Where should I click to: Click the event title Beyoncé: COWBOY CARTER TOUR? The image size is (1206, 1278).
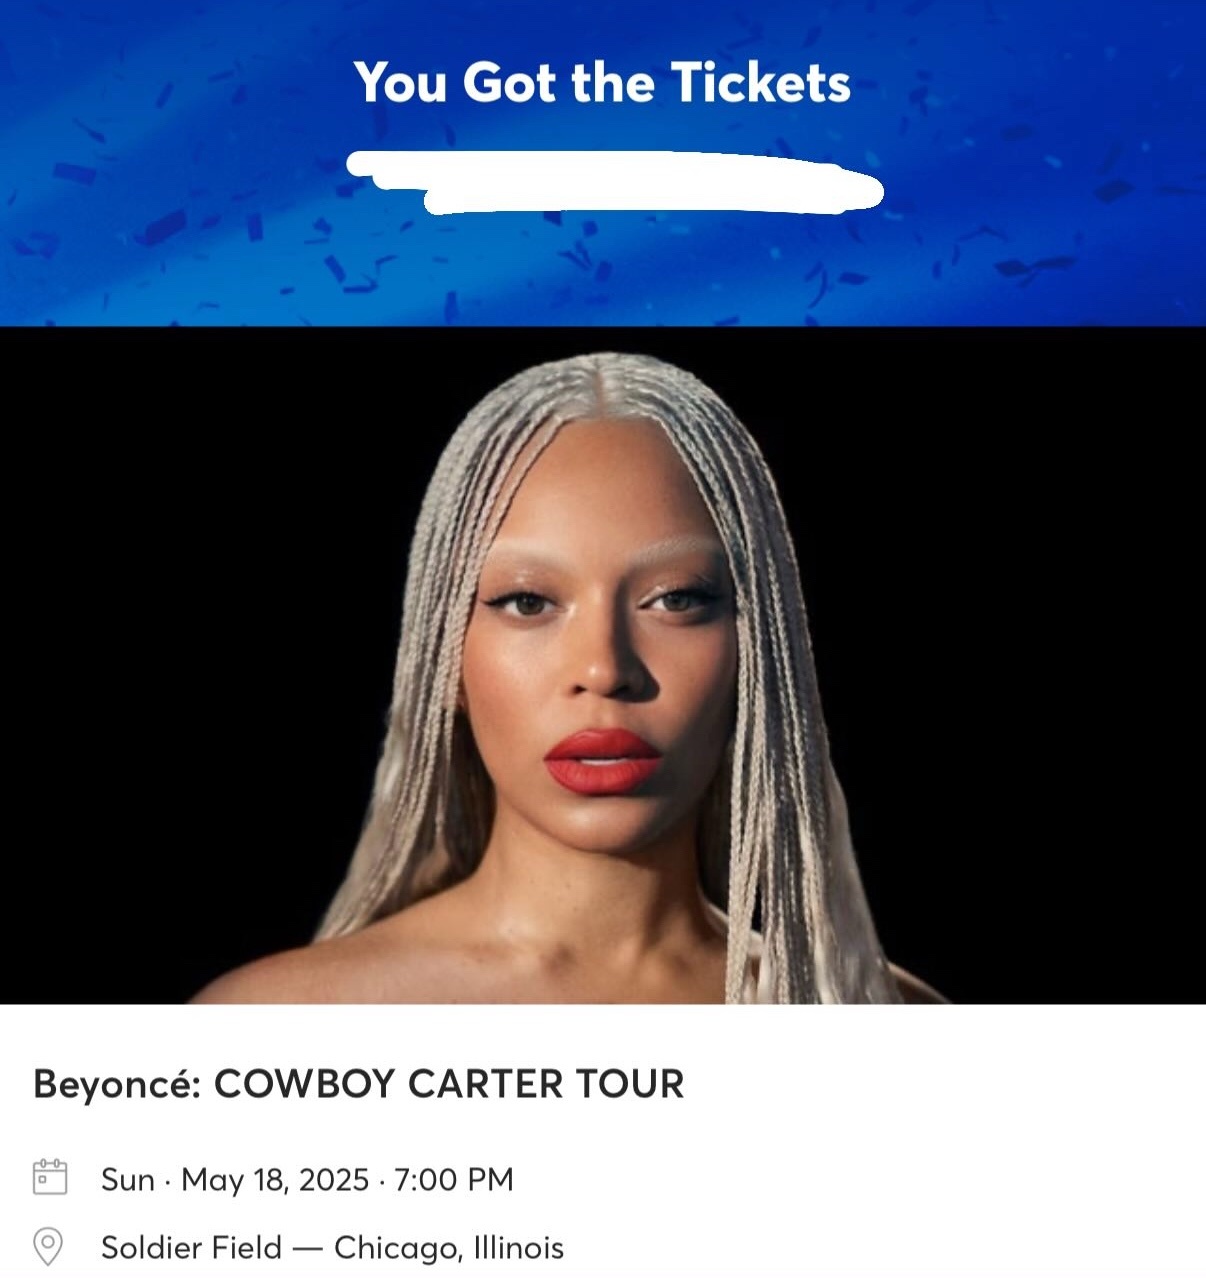point(359,1084)
